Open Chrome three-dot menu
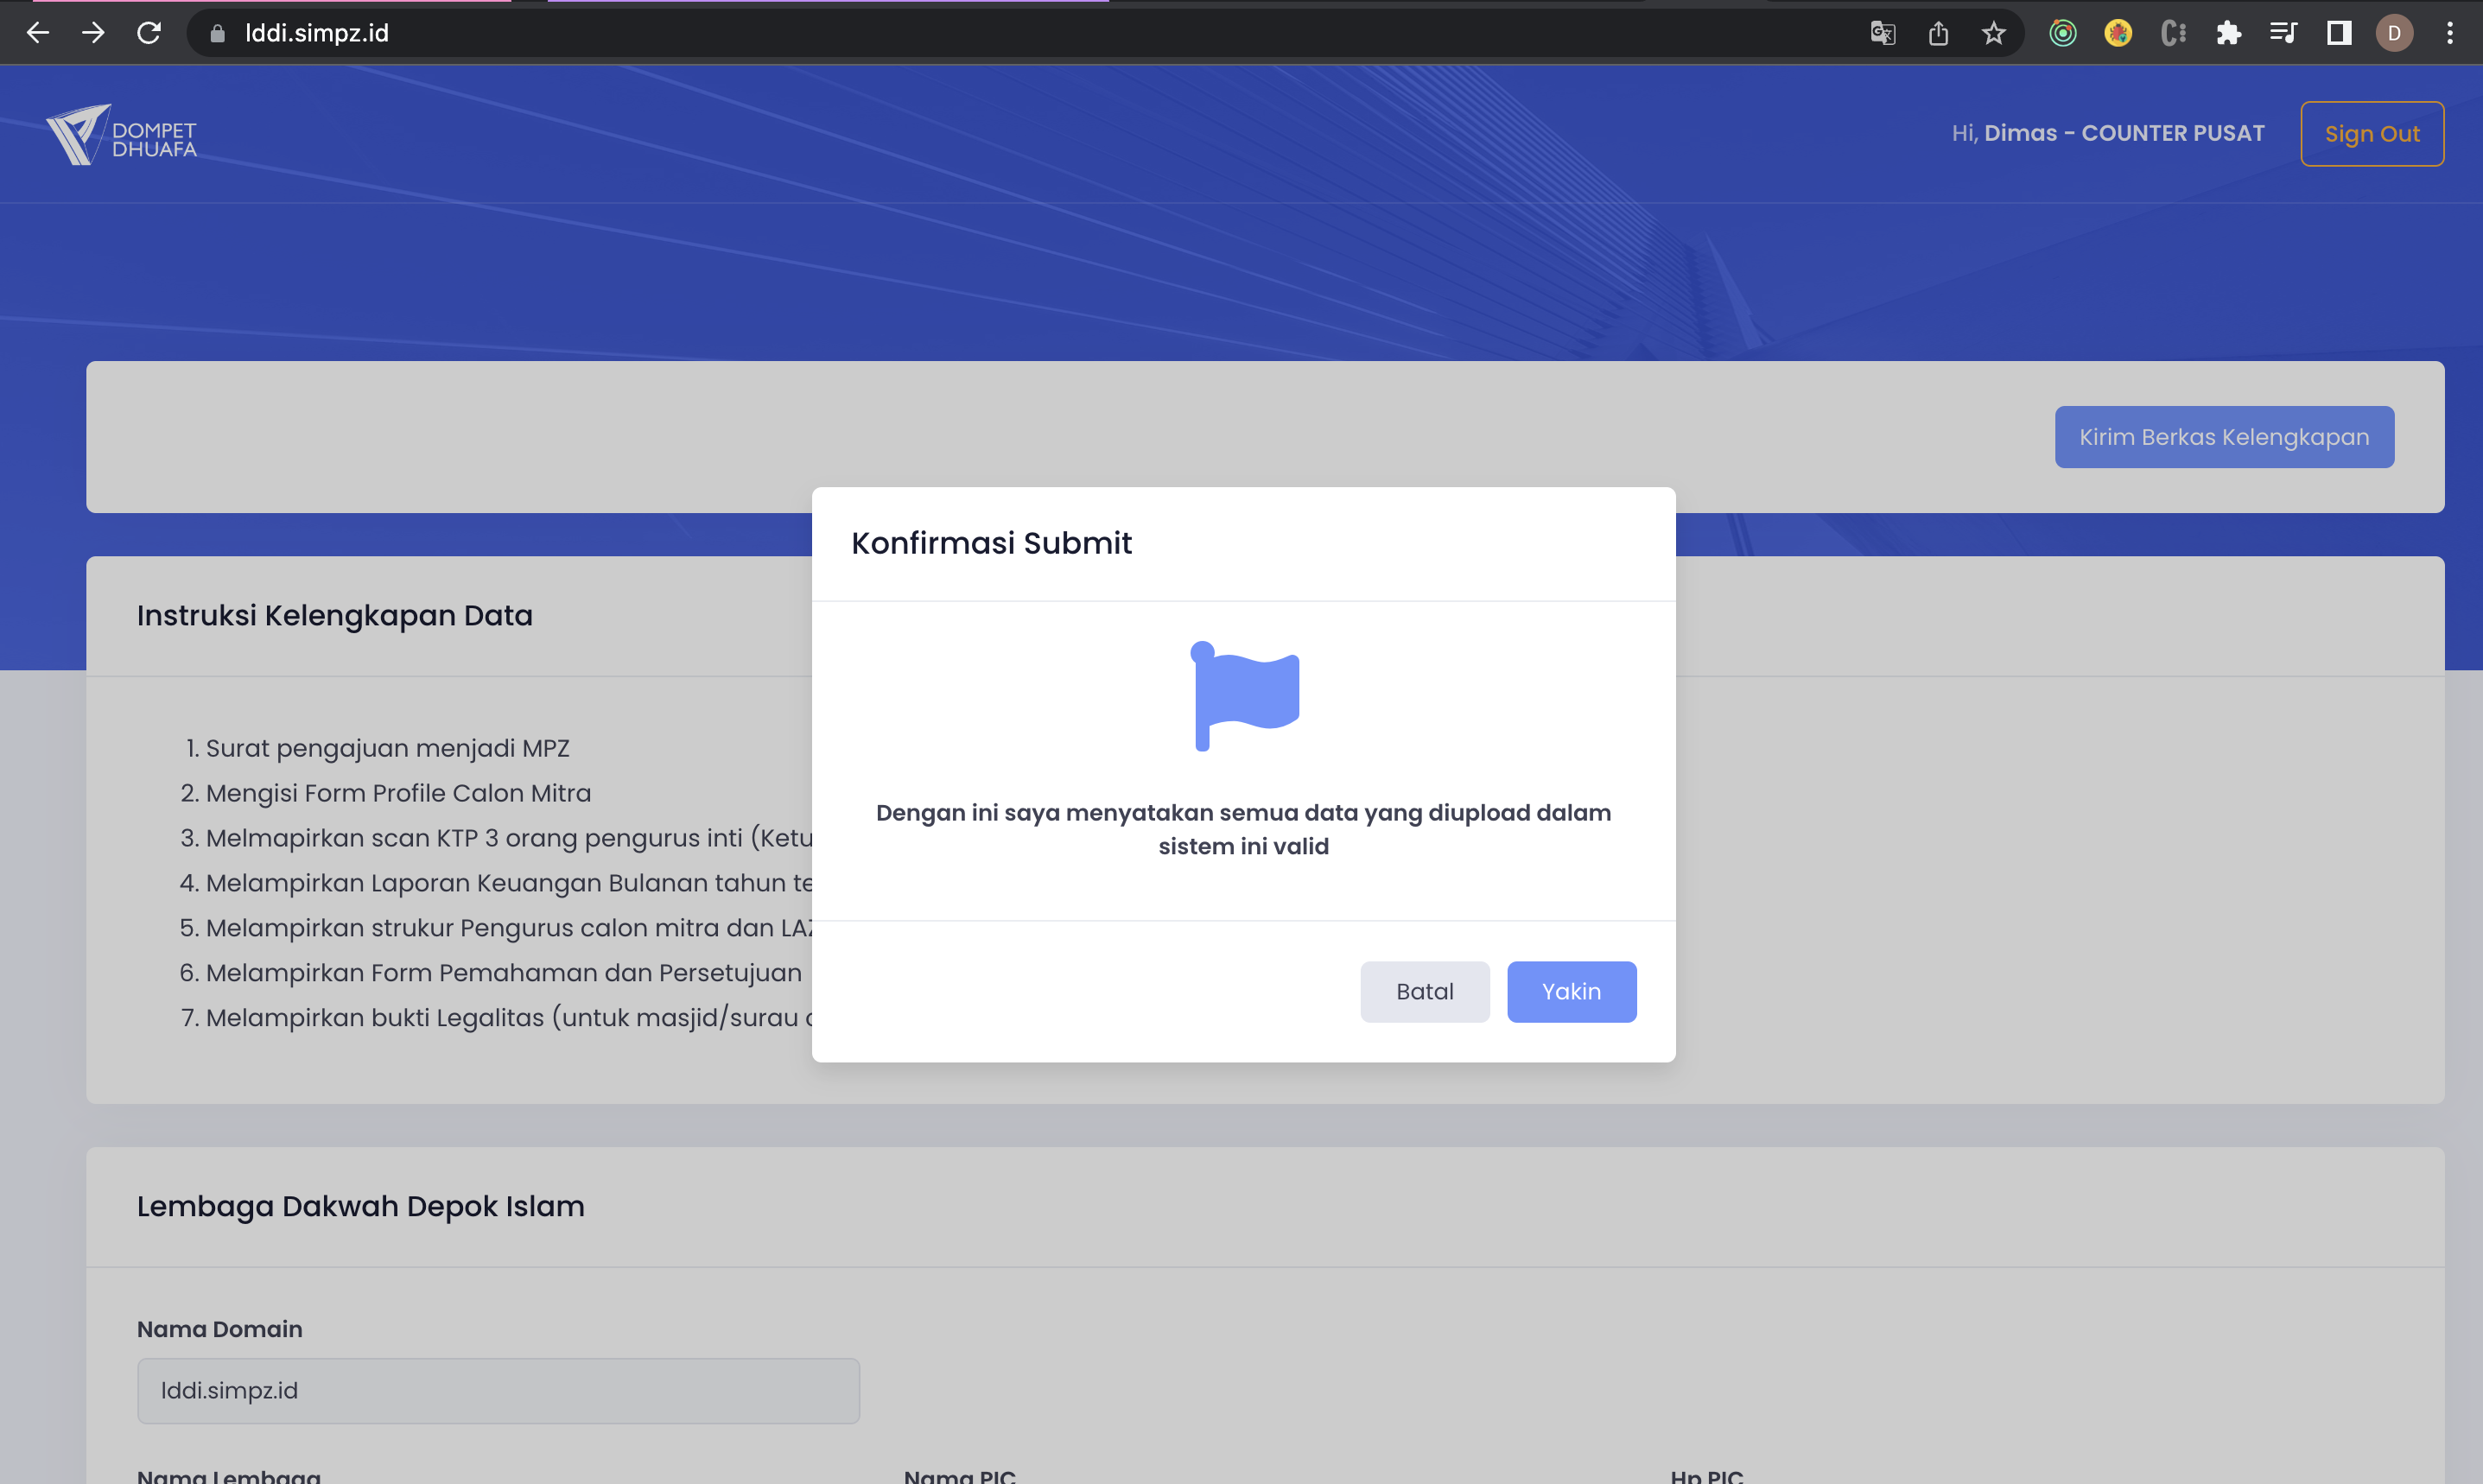 tap(2449, 33)
